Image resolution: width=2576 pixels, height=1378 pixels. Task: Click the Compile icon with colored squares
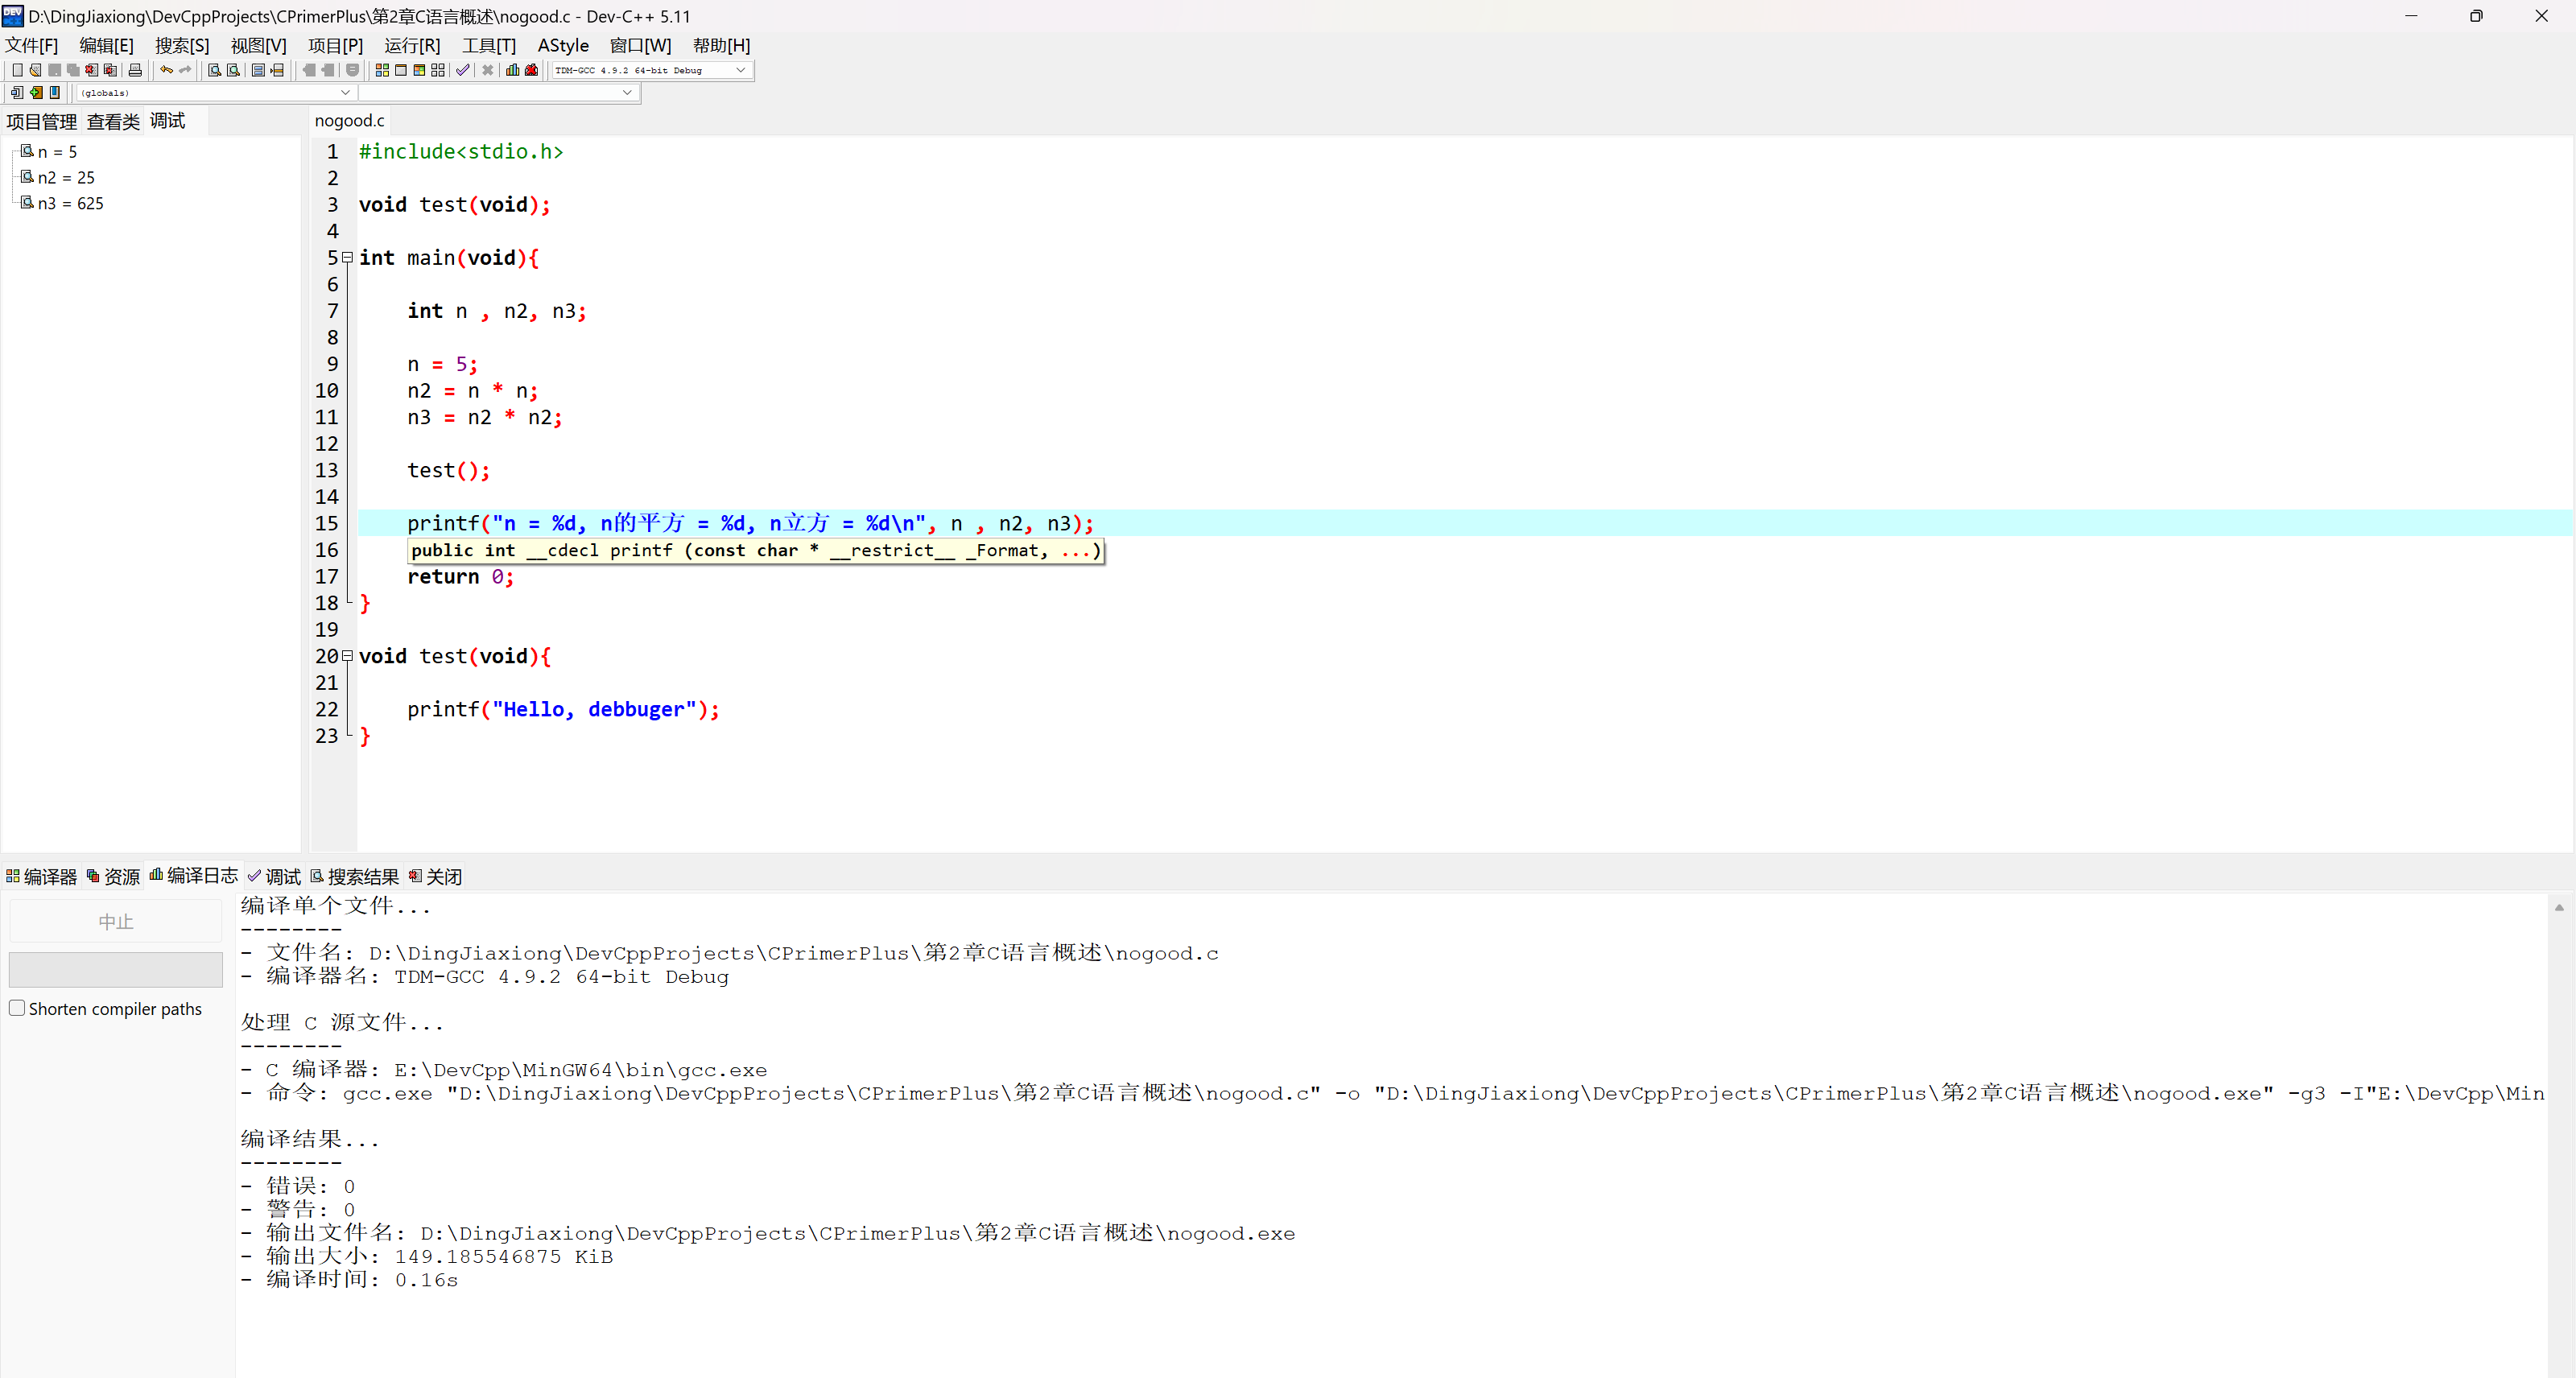382,70
